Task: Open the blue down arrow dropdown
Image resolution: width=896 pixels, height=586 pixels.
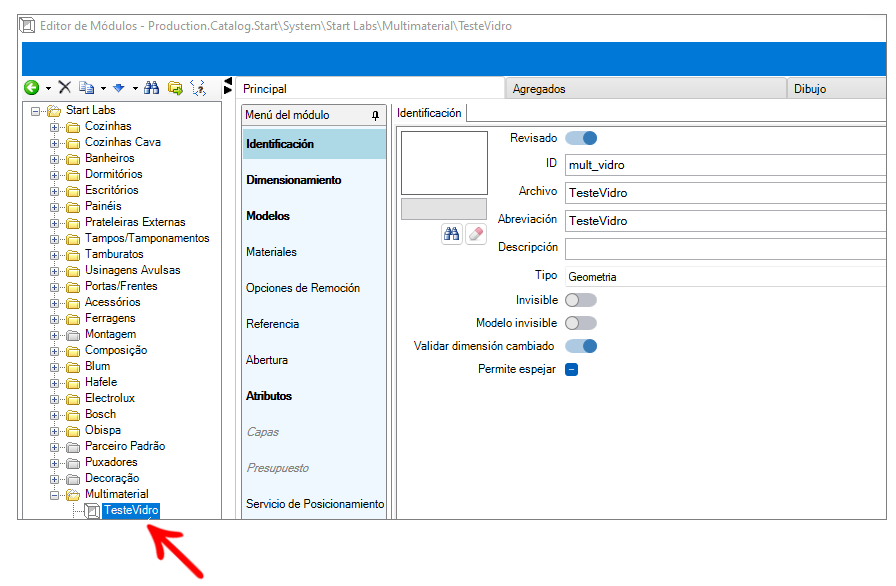Action: pos(135,89)
